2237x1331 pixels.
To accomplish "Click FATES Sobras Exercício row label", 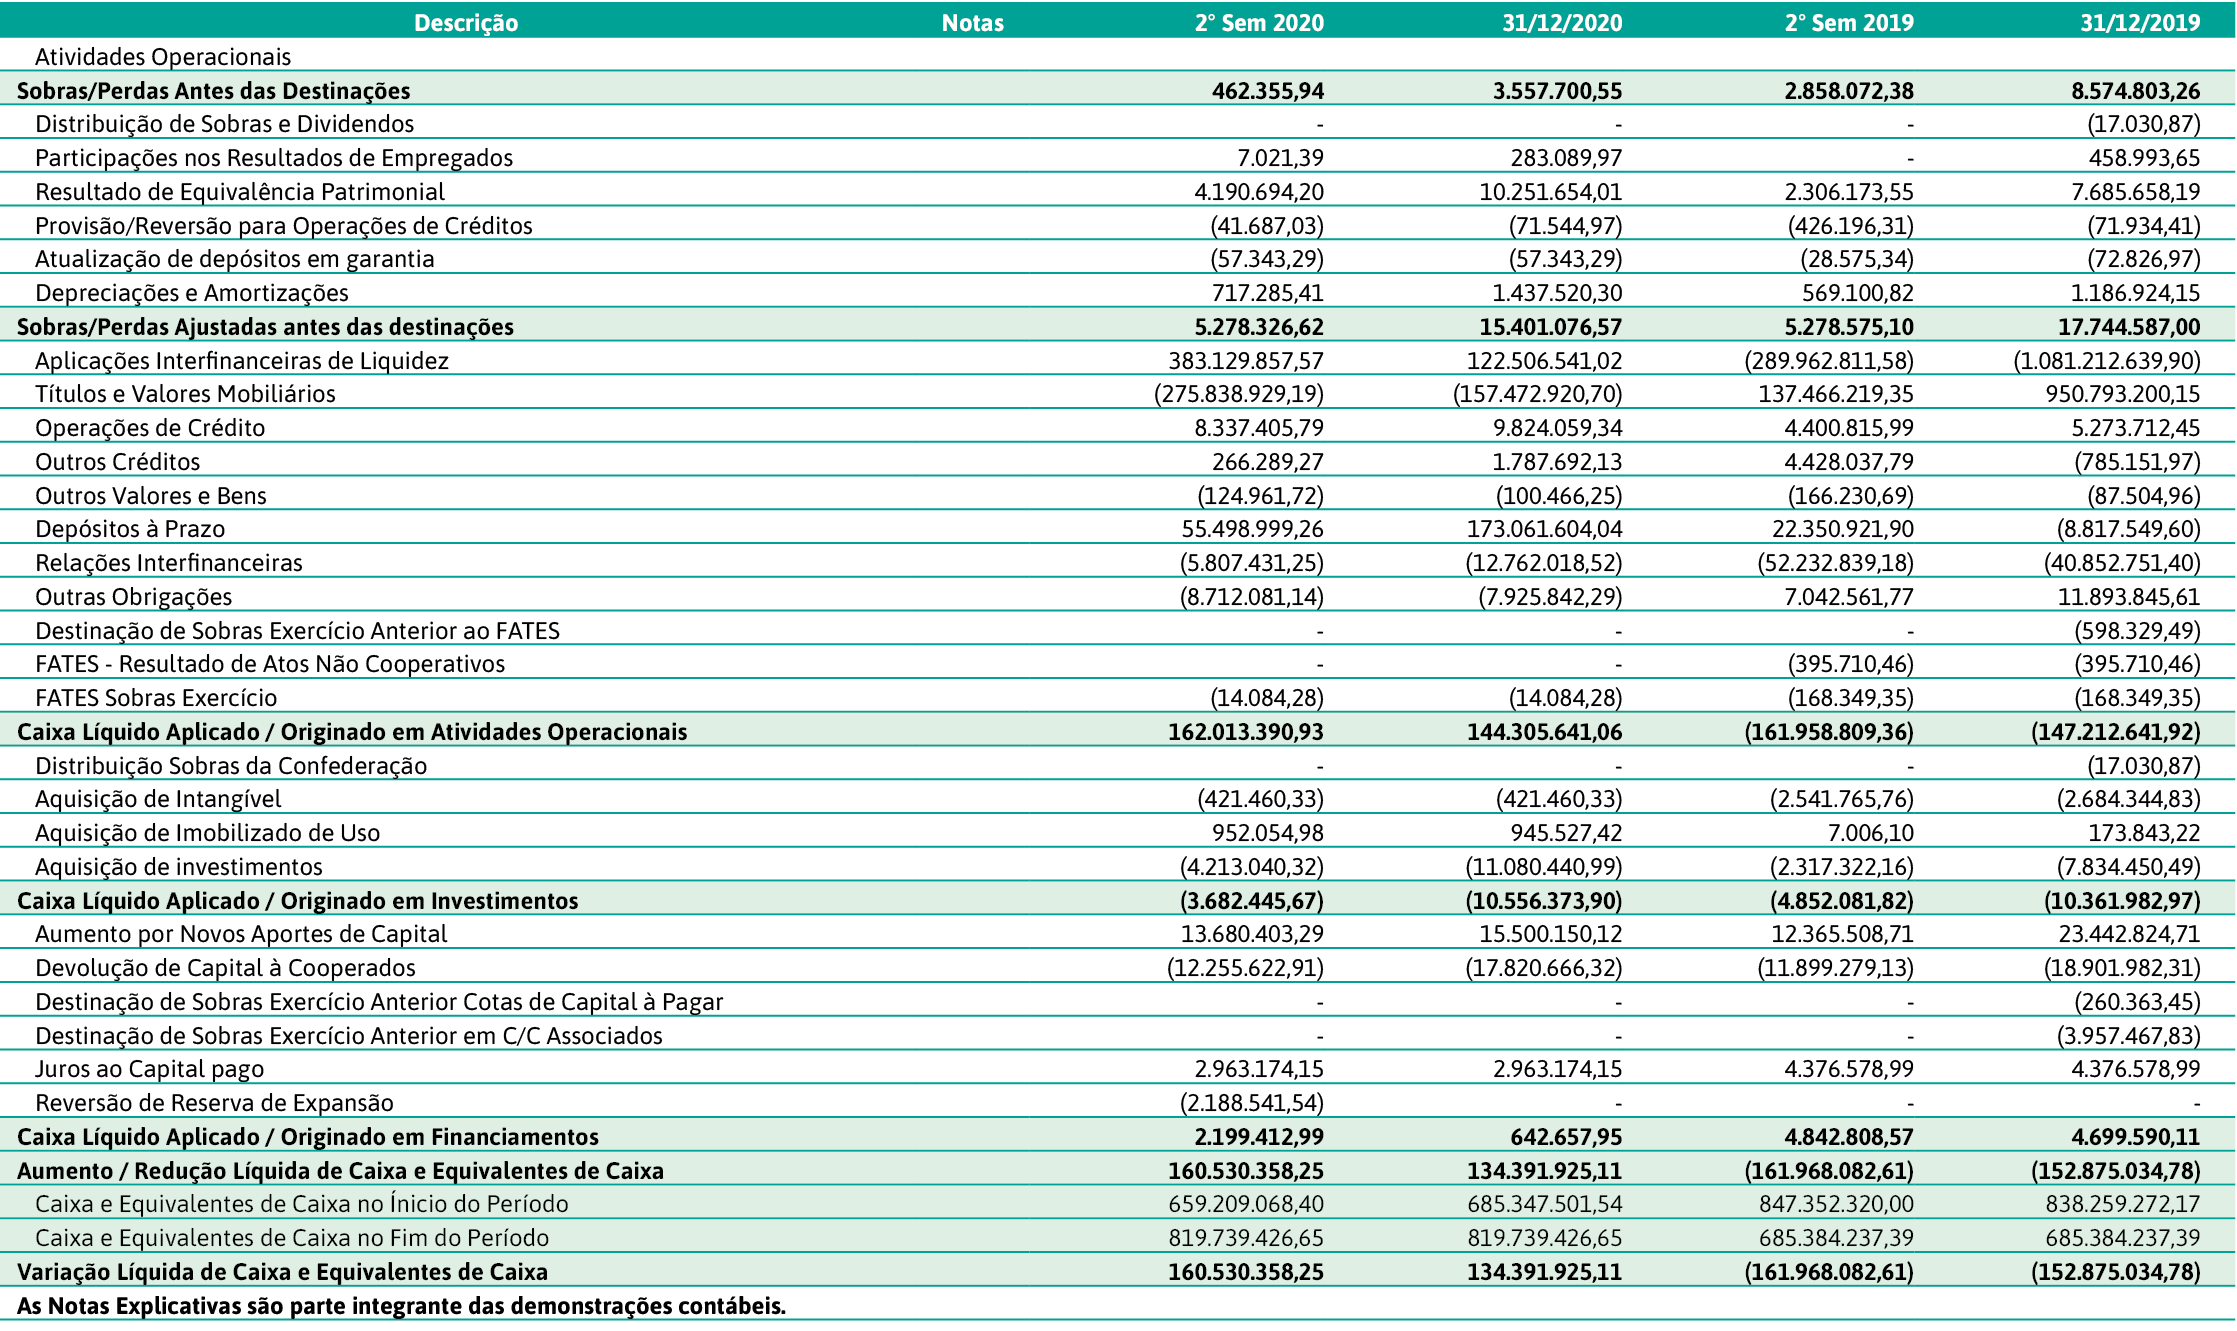I will click(x=156, y=698).
